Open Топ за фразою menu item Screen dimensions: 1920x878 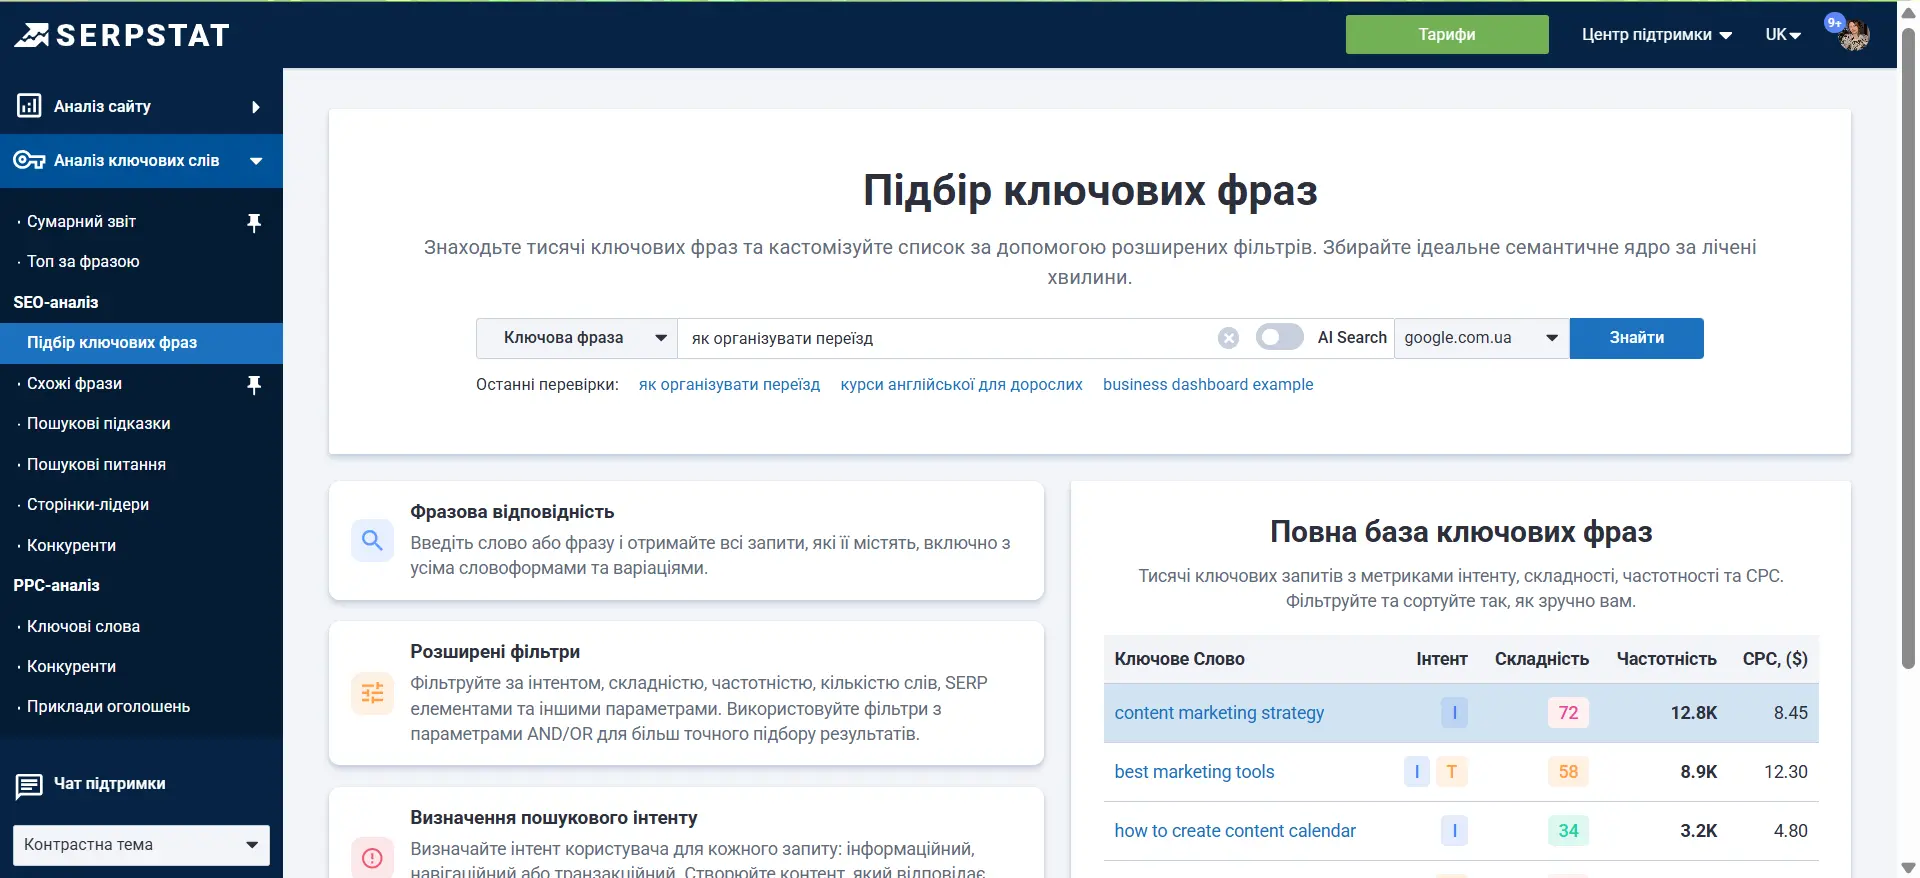(83, 262)
